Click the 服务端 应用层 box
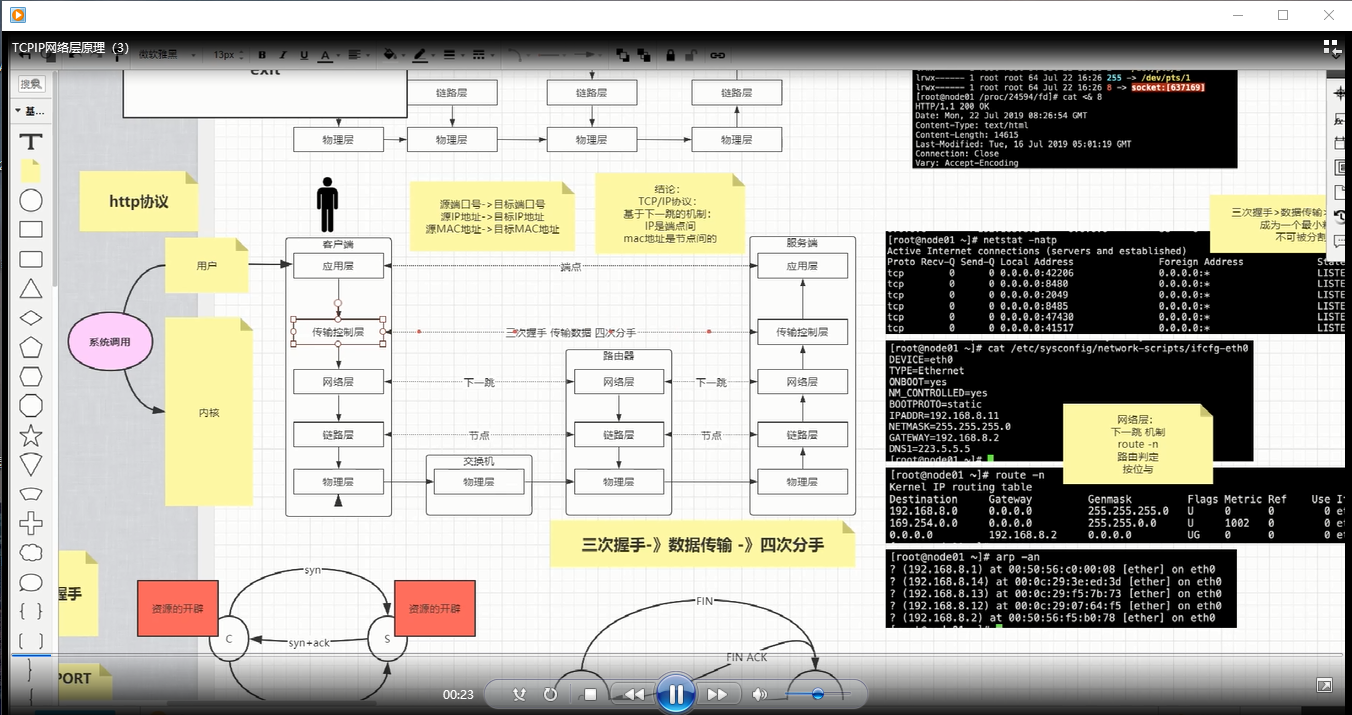 (x=802, y=266)
